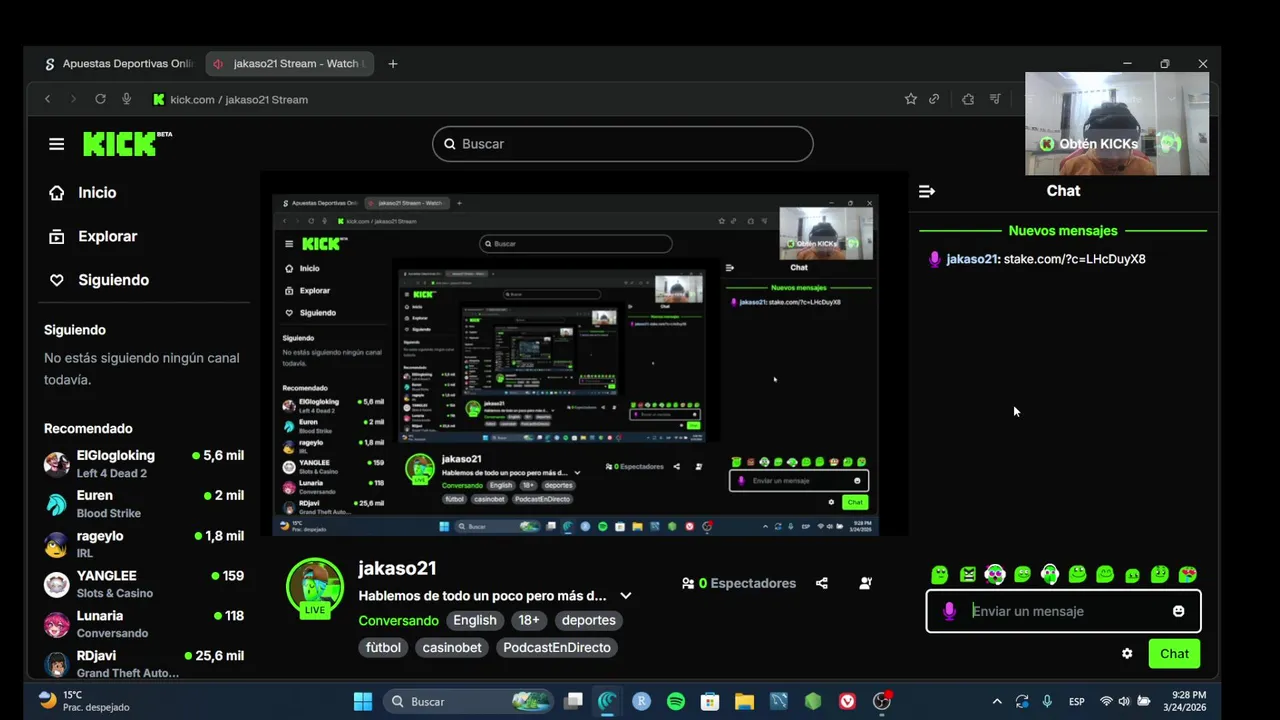The width and height of the screenshot is (1280, 720).
Task: Expand the stream title chevron
Action: [x=626, y=596]
